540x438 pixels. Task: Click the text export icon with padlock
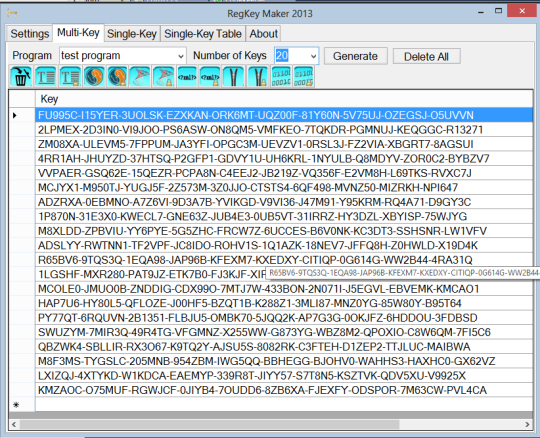click(70, 76)
